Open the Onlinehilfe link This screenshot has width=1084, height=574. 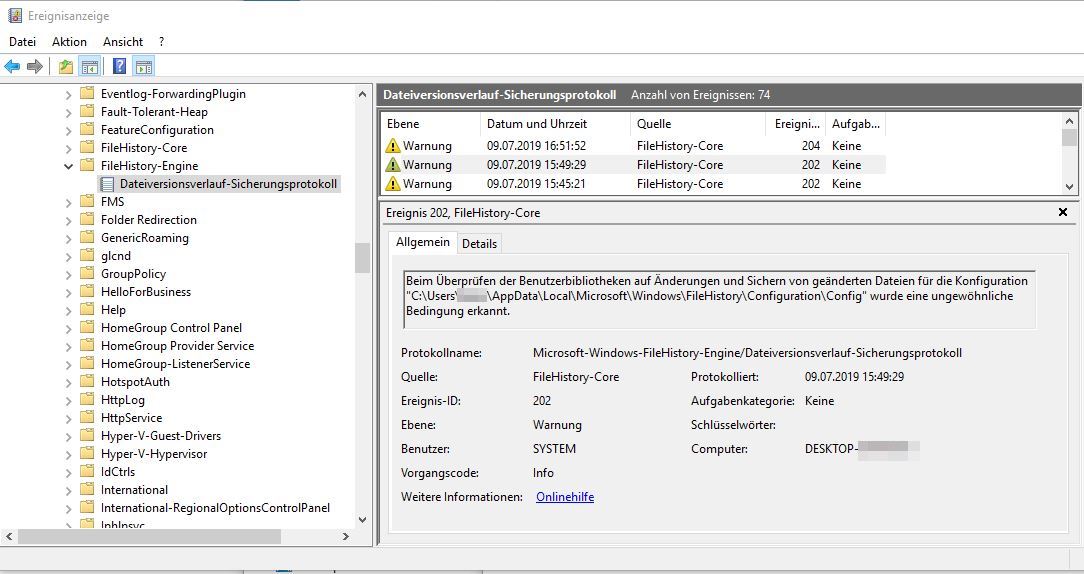[565, 497]
